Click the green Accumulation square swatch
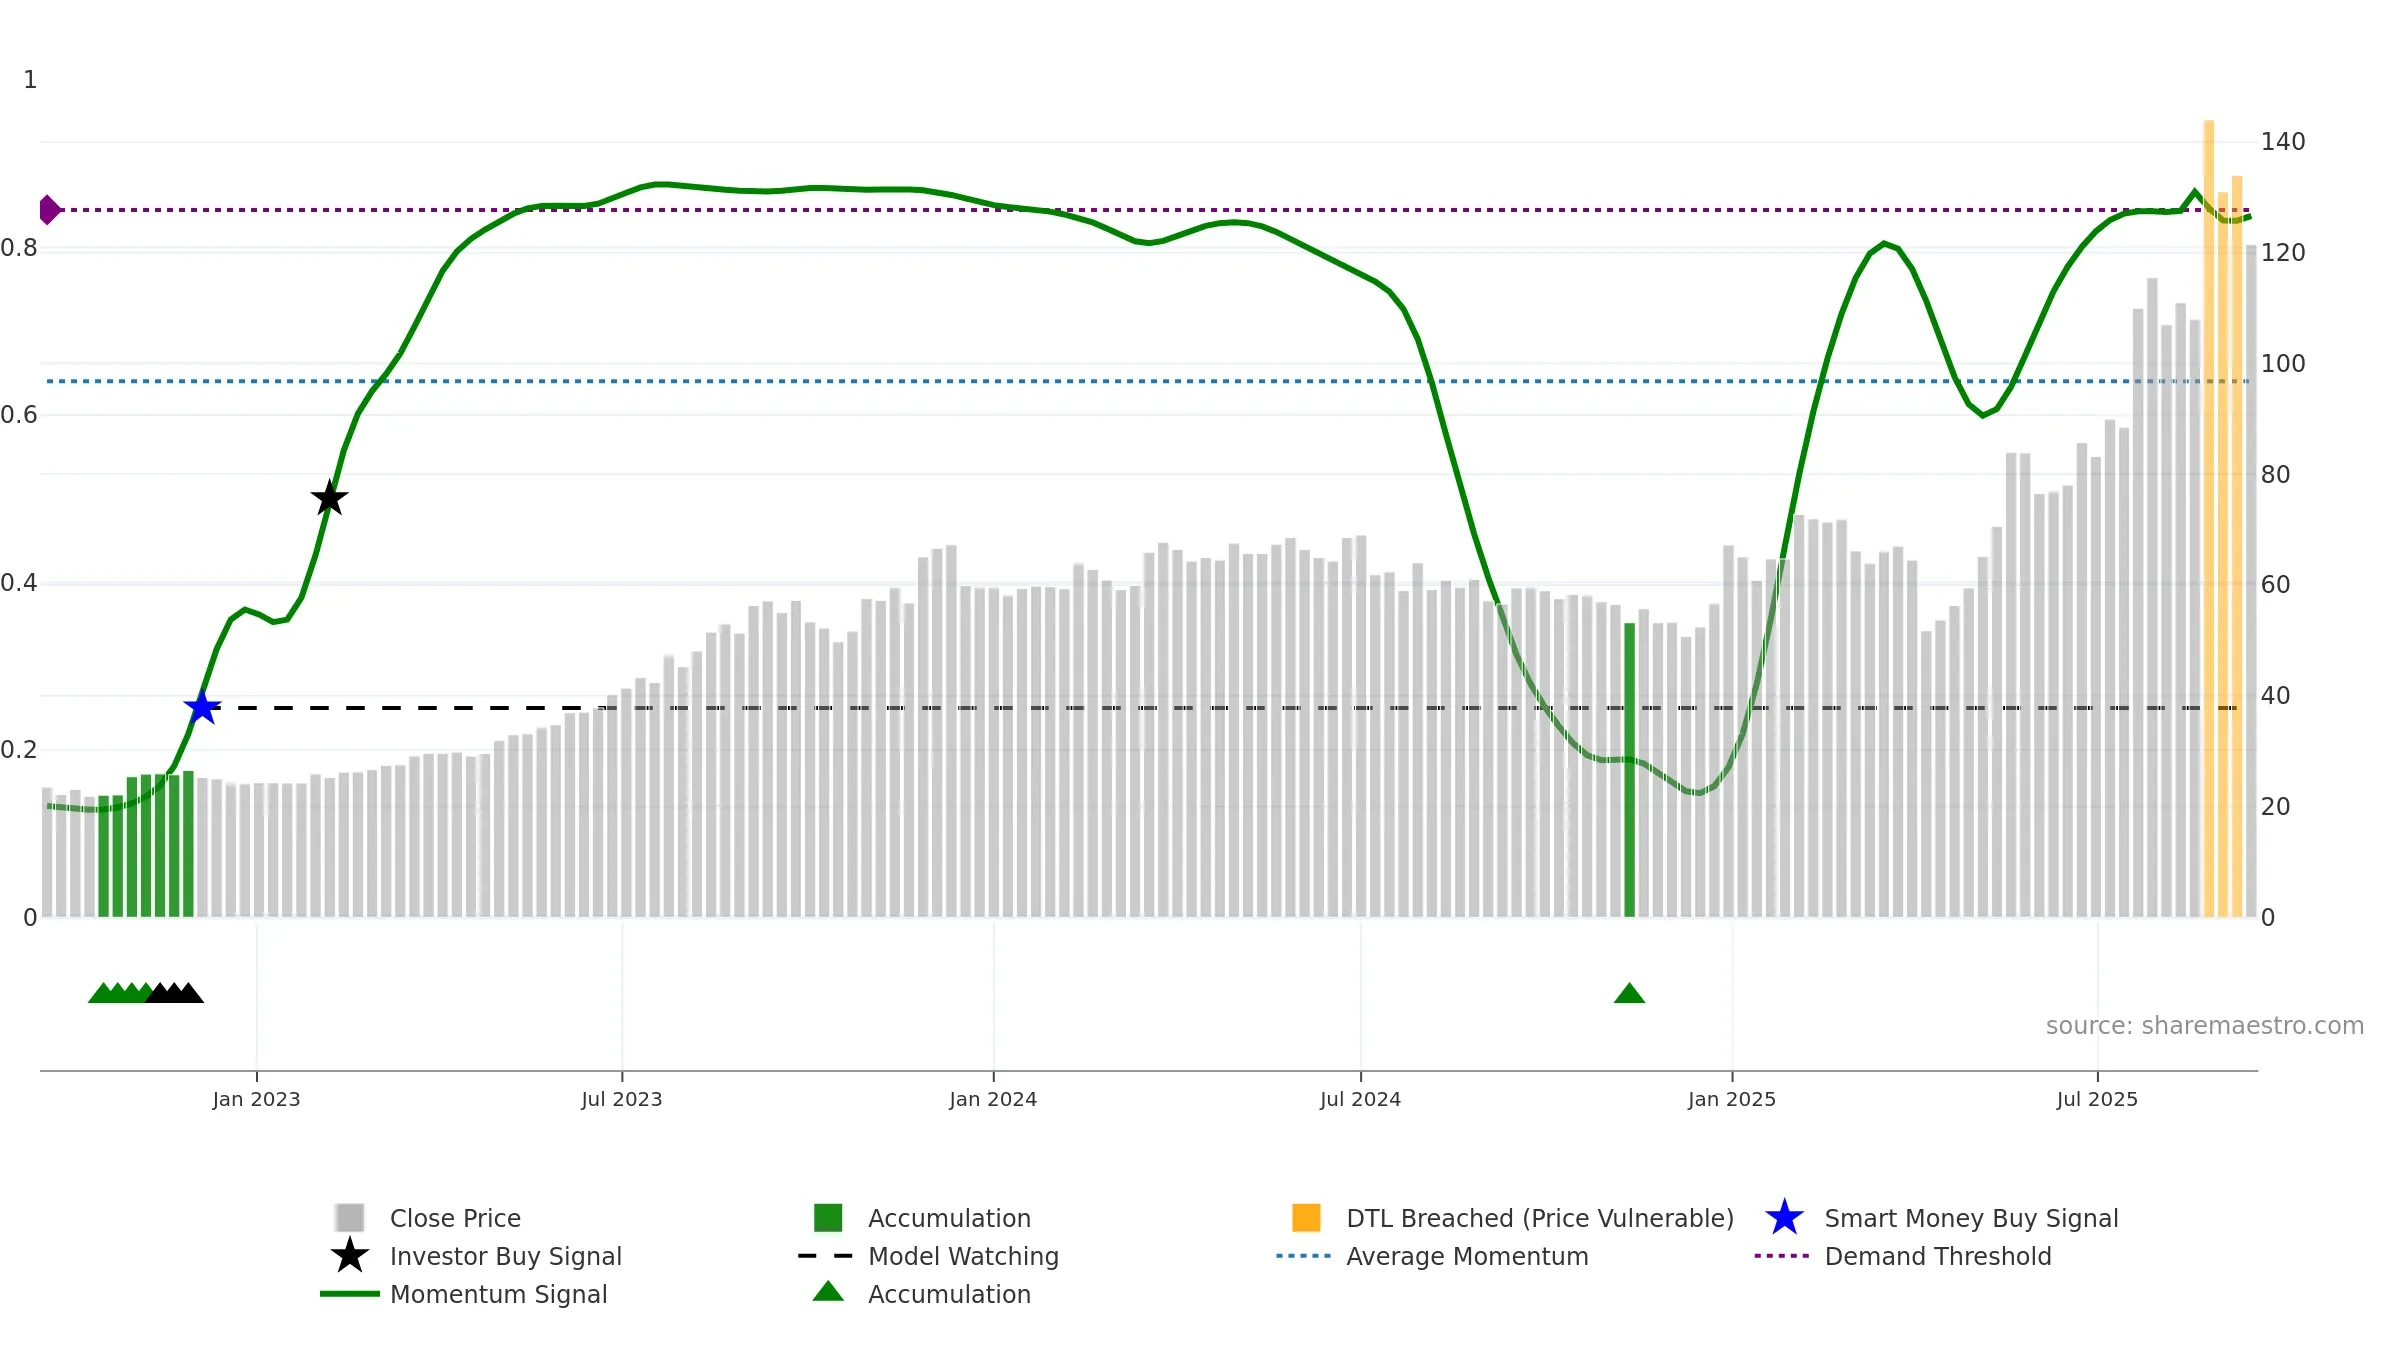Viewport: 2400px width, 1350px height. pos(828,1218)
